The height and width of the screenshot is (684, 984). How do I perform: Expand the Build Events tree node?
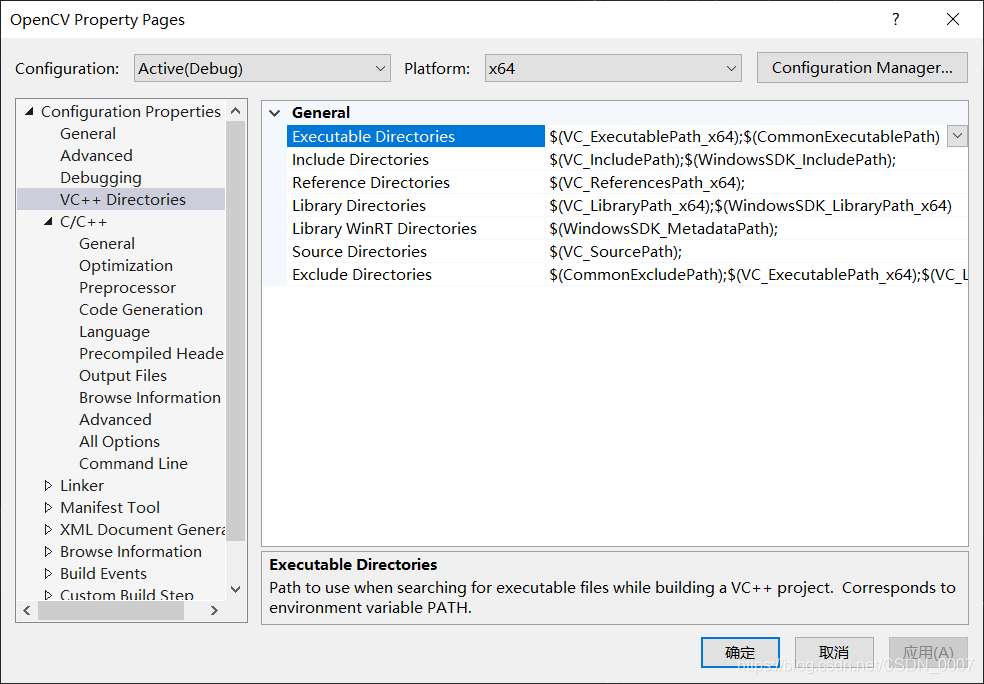pyautogui.click(x=48, y=574)
